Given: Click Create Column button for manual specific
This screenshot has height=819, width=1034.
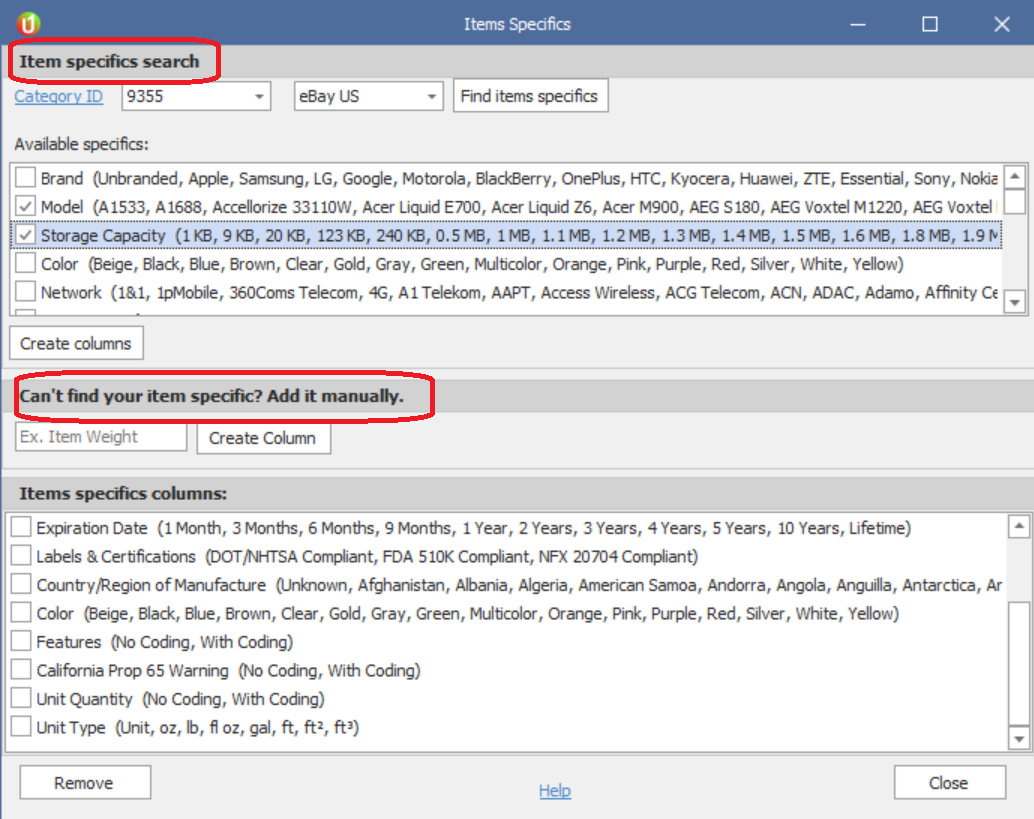Looking at the screenshot, I should click(263, 438).
